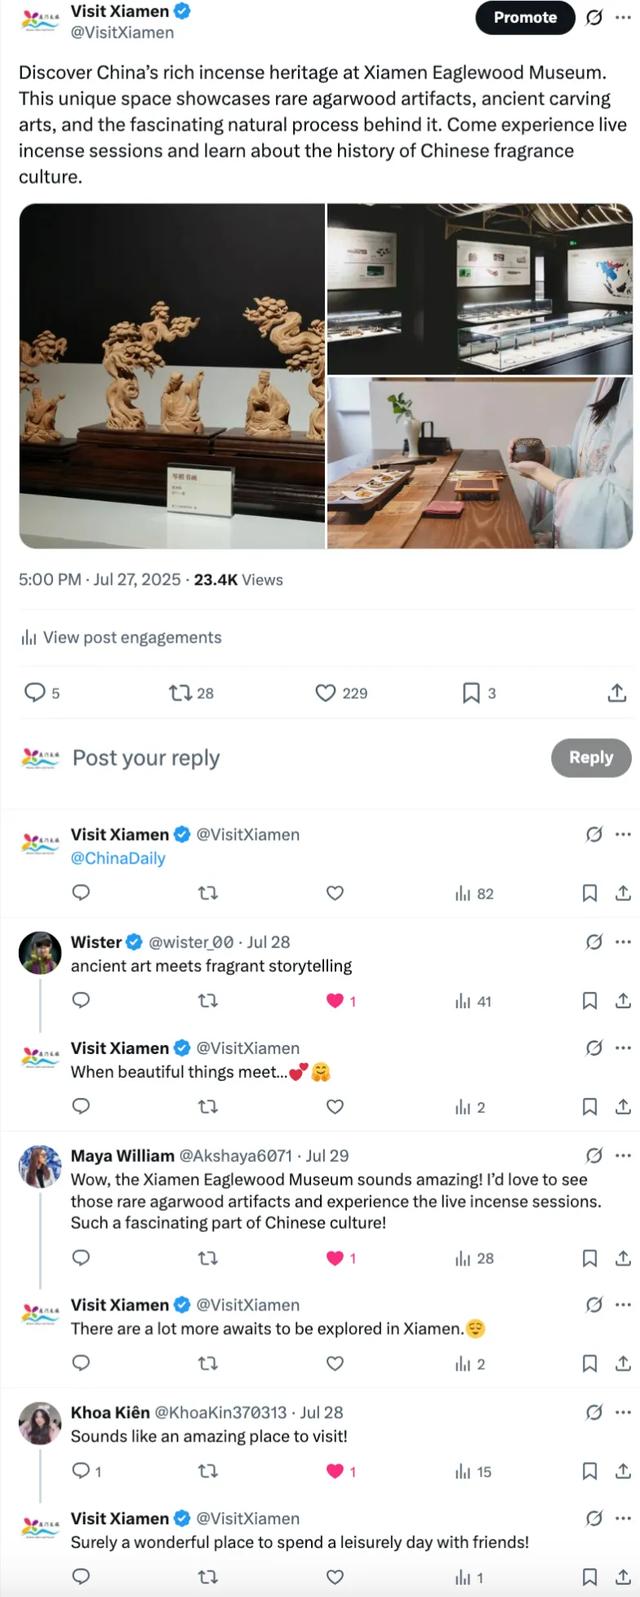Click the Promote button

(x=525, y=18)
